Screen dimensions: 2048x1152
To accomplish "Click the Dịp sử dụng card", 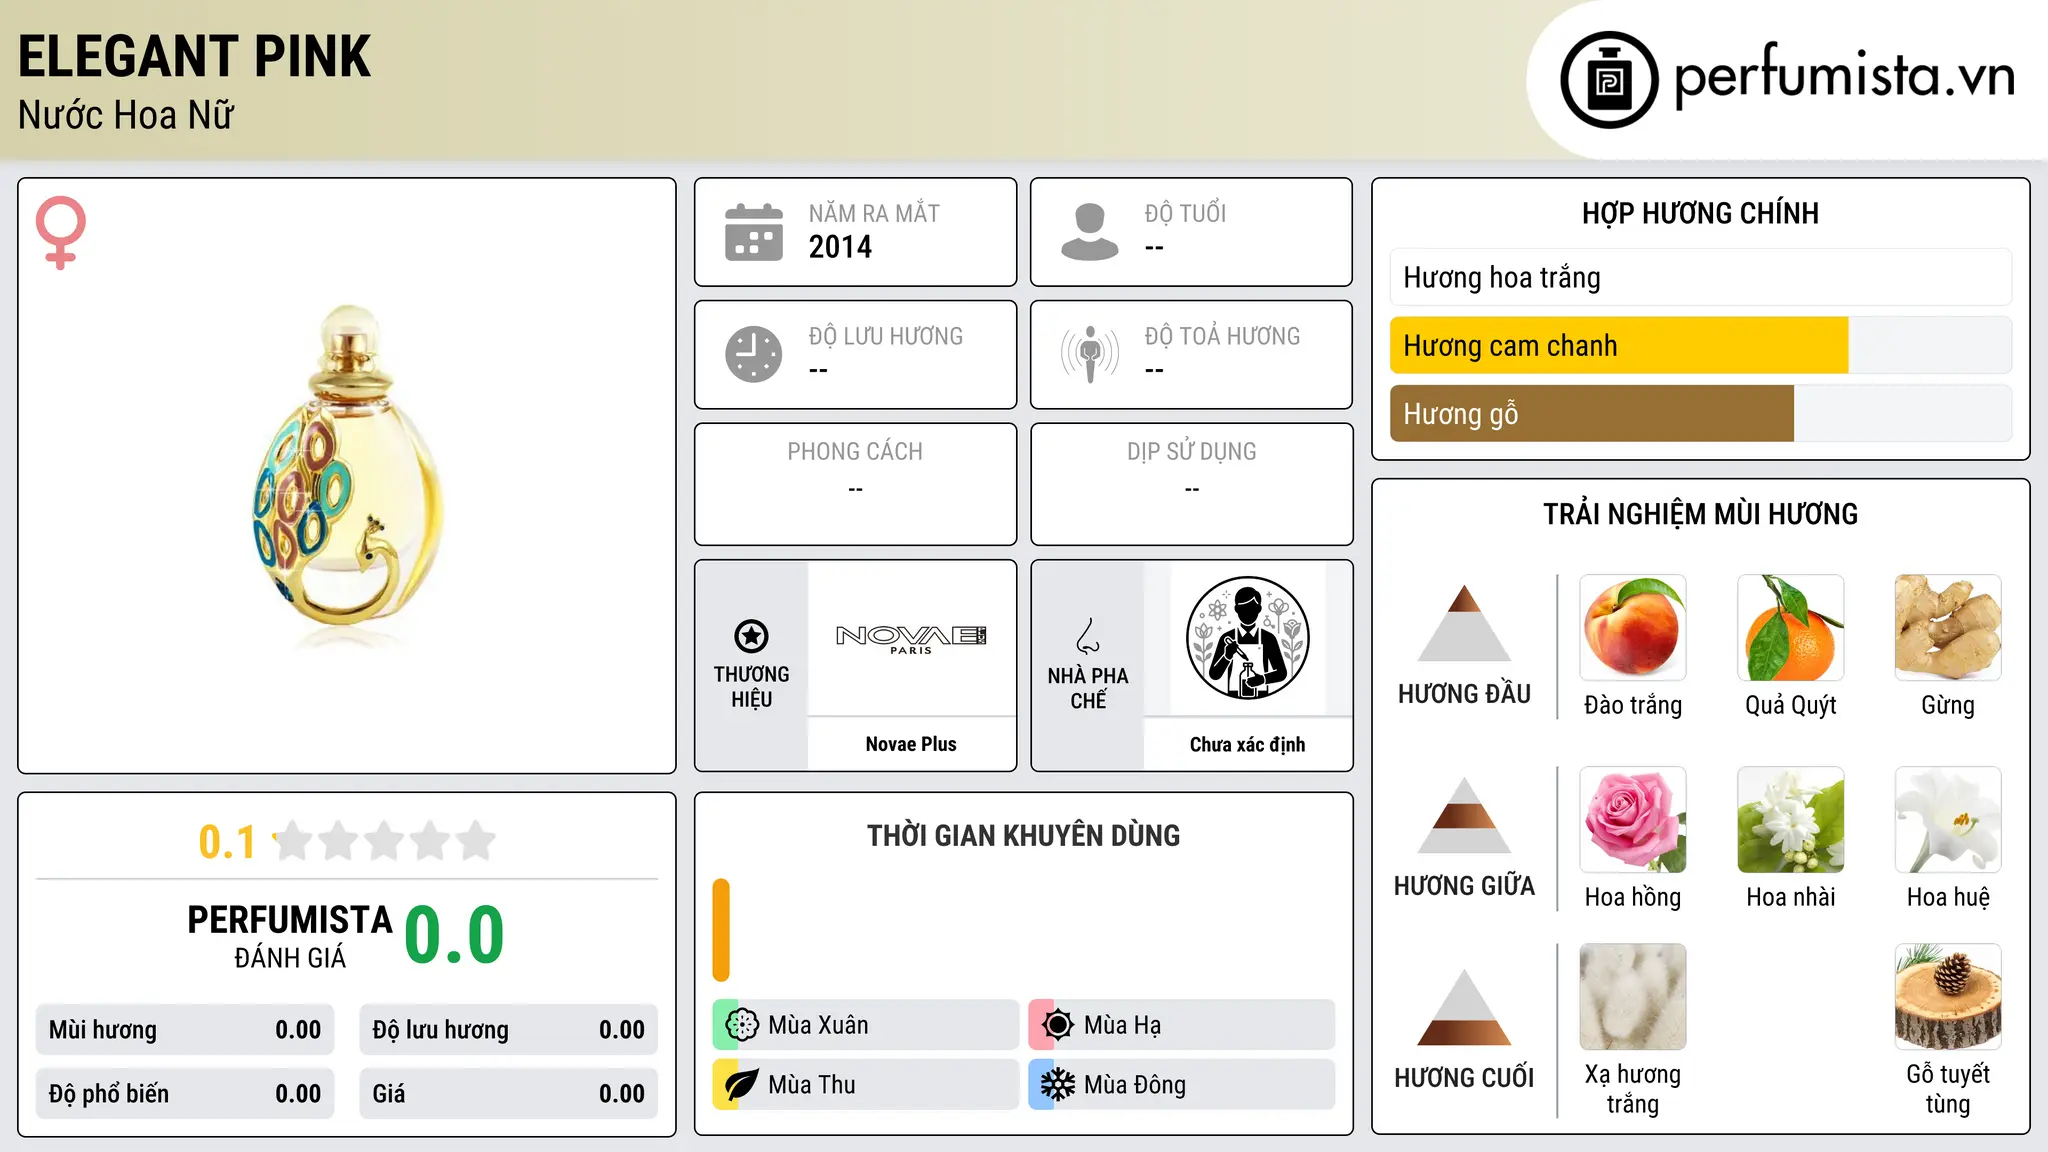I will [1192, 484].
